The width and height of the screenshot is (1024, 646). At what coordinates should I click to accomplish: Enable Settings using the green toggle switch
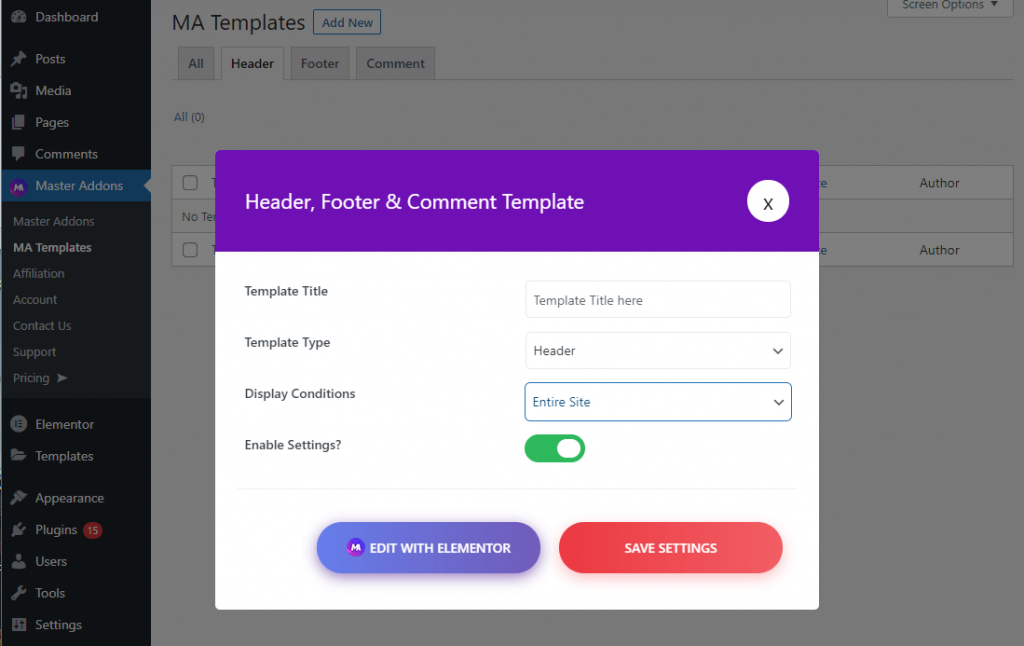[554, 448]
